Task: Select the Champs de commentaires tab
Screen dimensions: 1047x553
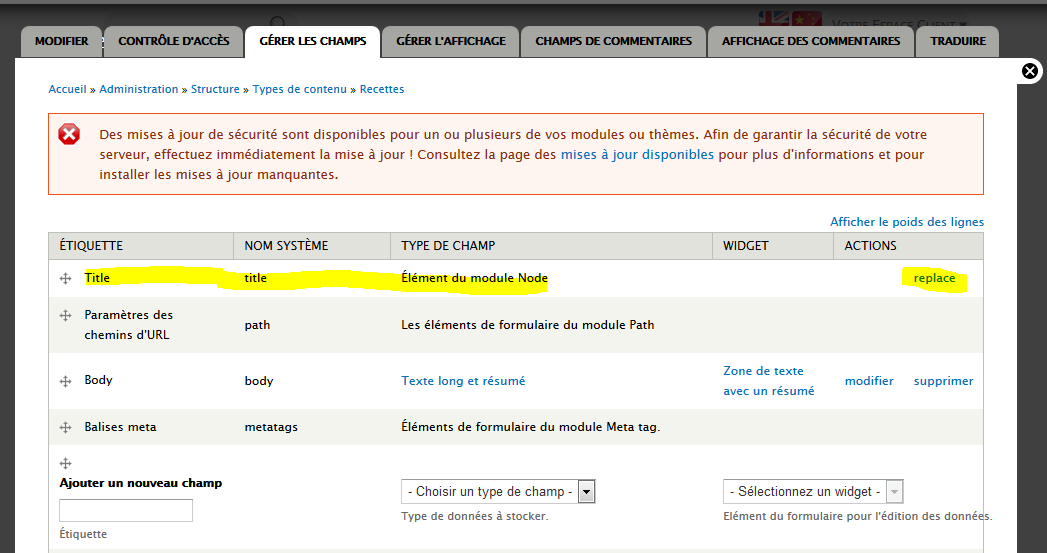Action: pos(613,41)
